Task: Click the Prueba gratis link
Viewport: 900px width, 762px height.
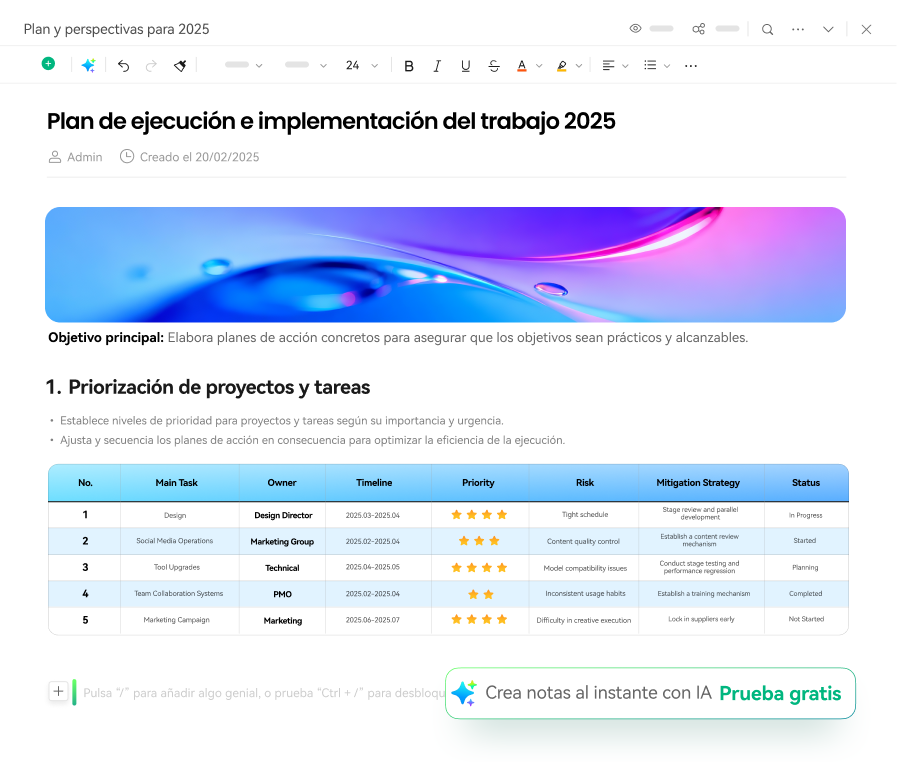Action: point(780,693)
